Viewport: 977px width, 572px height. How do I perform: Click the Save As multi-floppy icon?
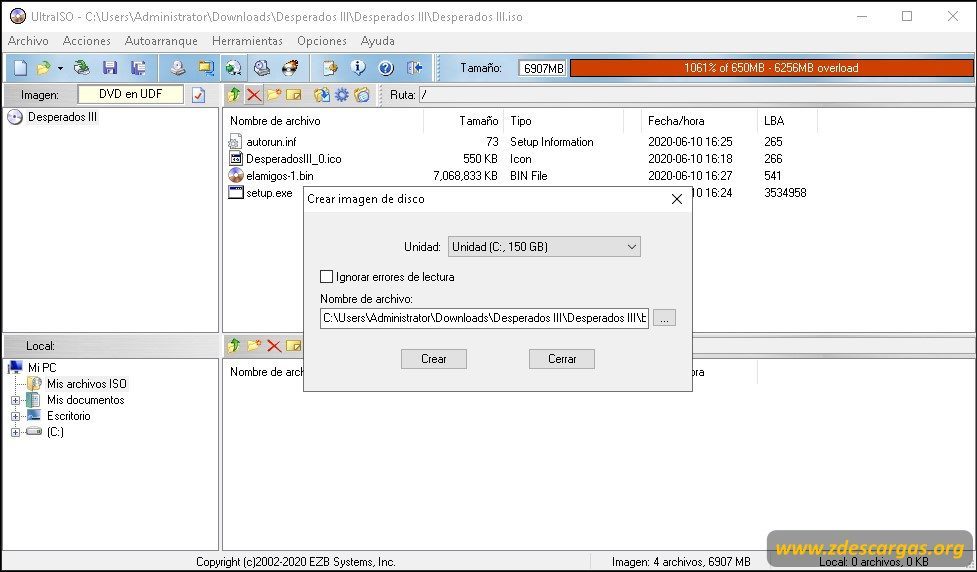click(x=138, y=68)
